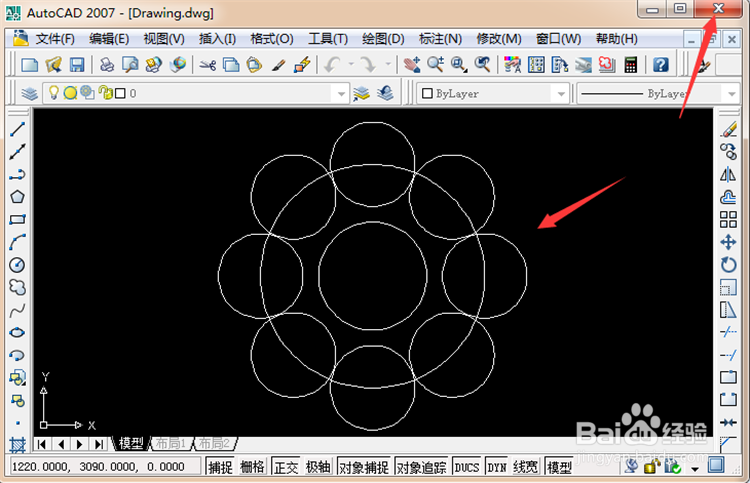Open the 文件(F) menu
This screenshot has width=750, height=483.
(x=55, y=39)
